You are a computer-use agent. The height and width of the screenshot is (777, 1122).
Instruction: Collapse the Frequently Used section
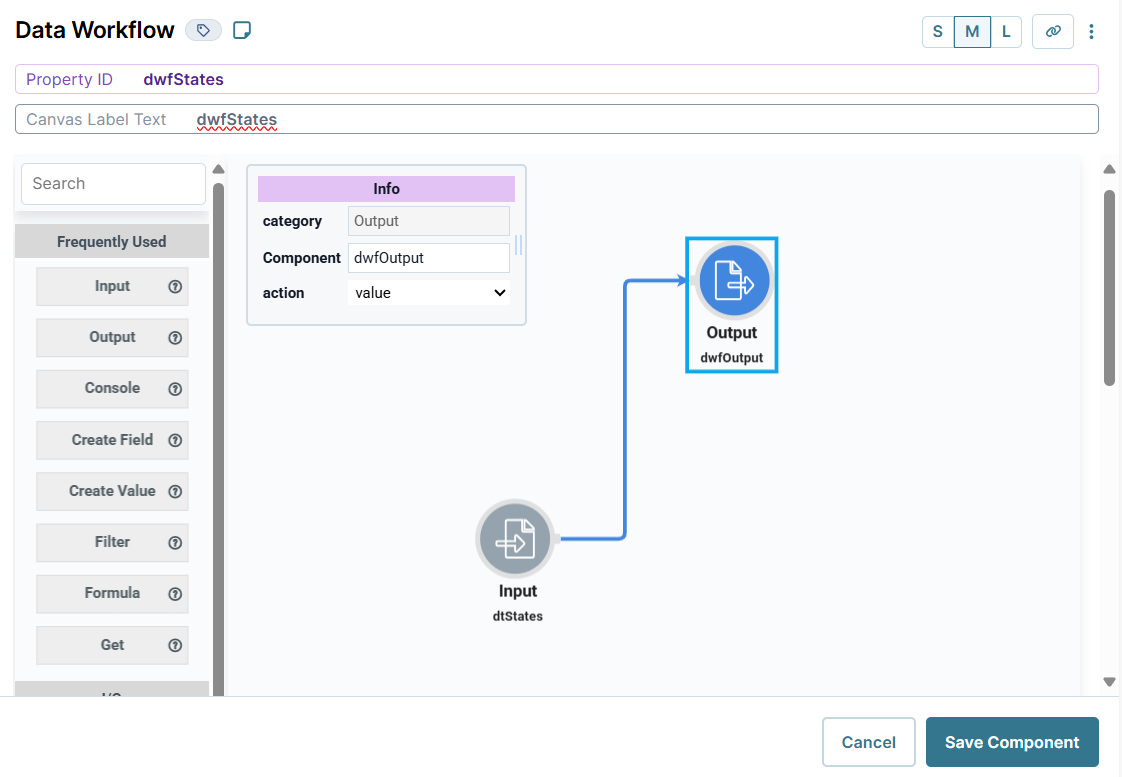(x=112, y=242)
